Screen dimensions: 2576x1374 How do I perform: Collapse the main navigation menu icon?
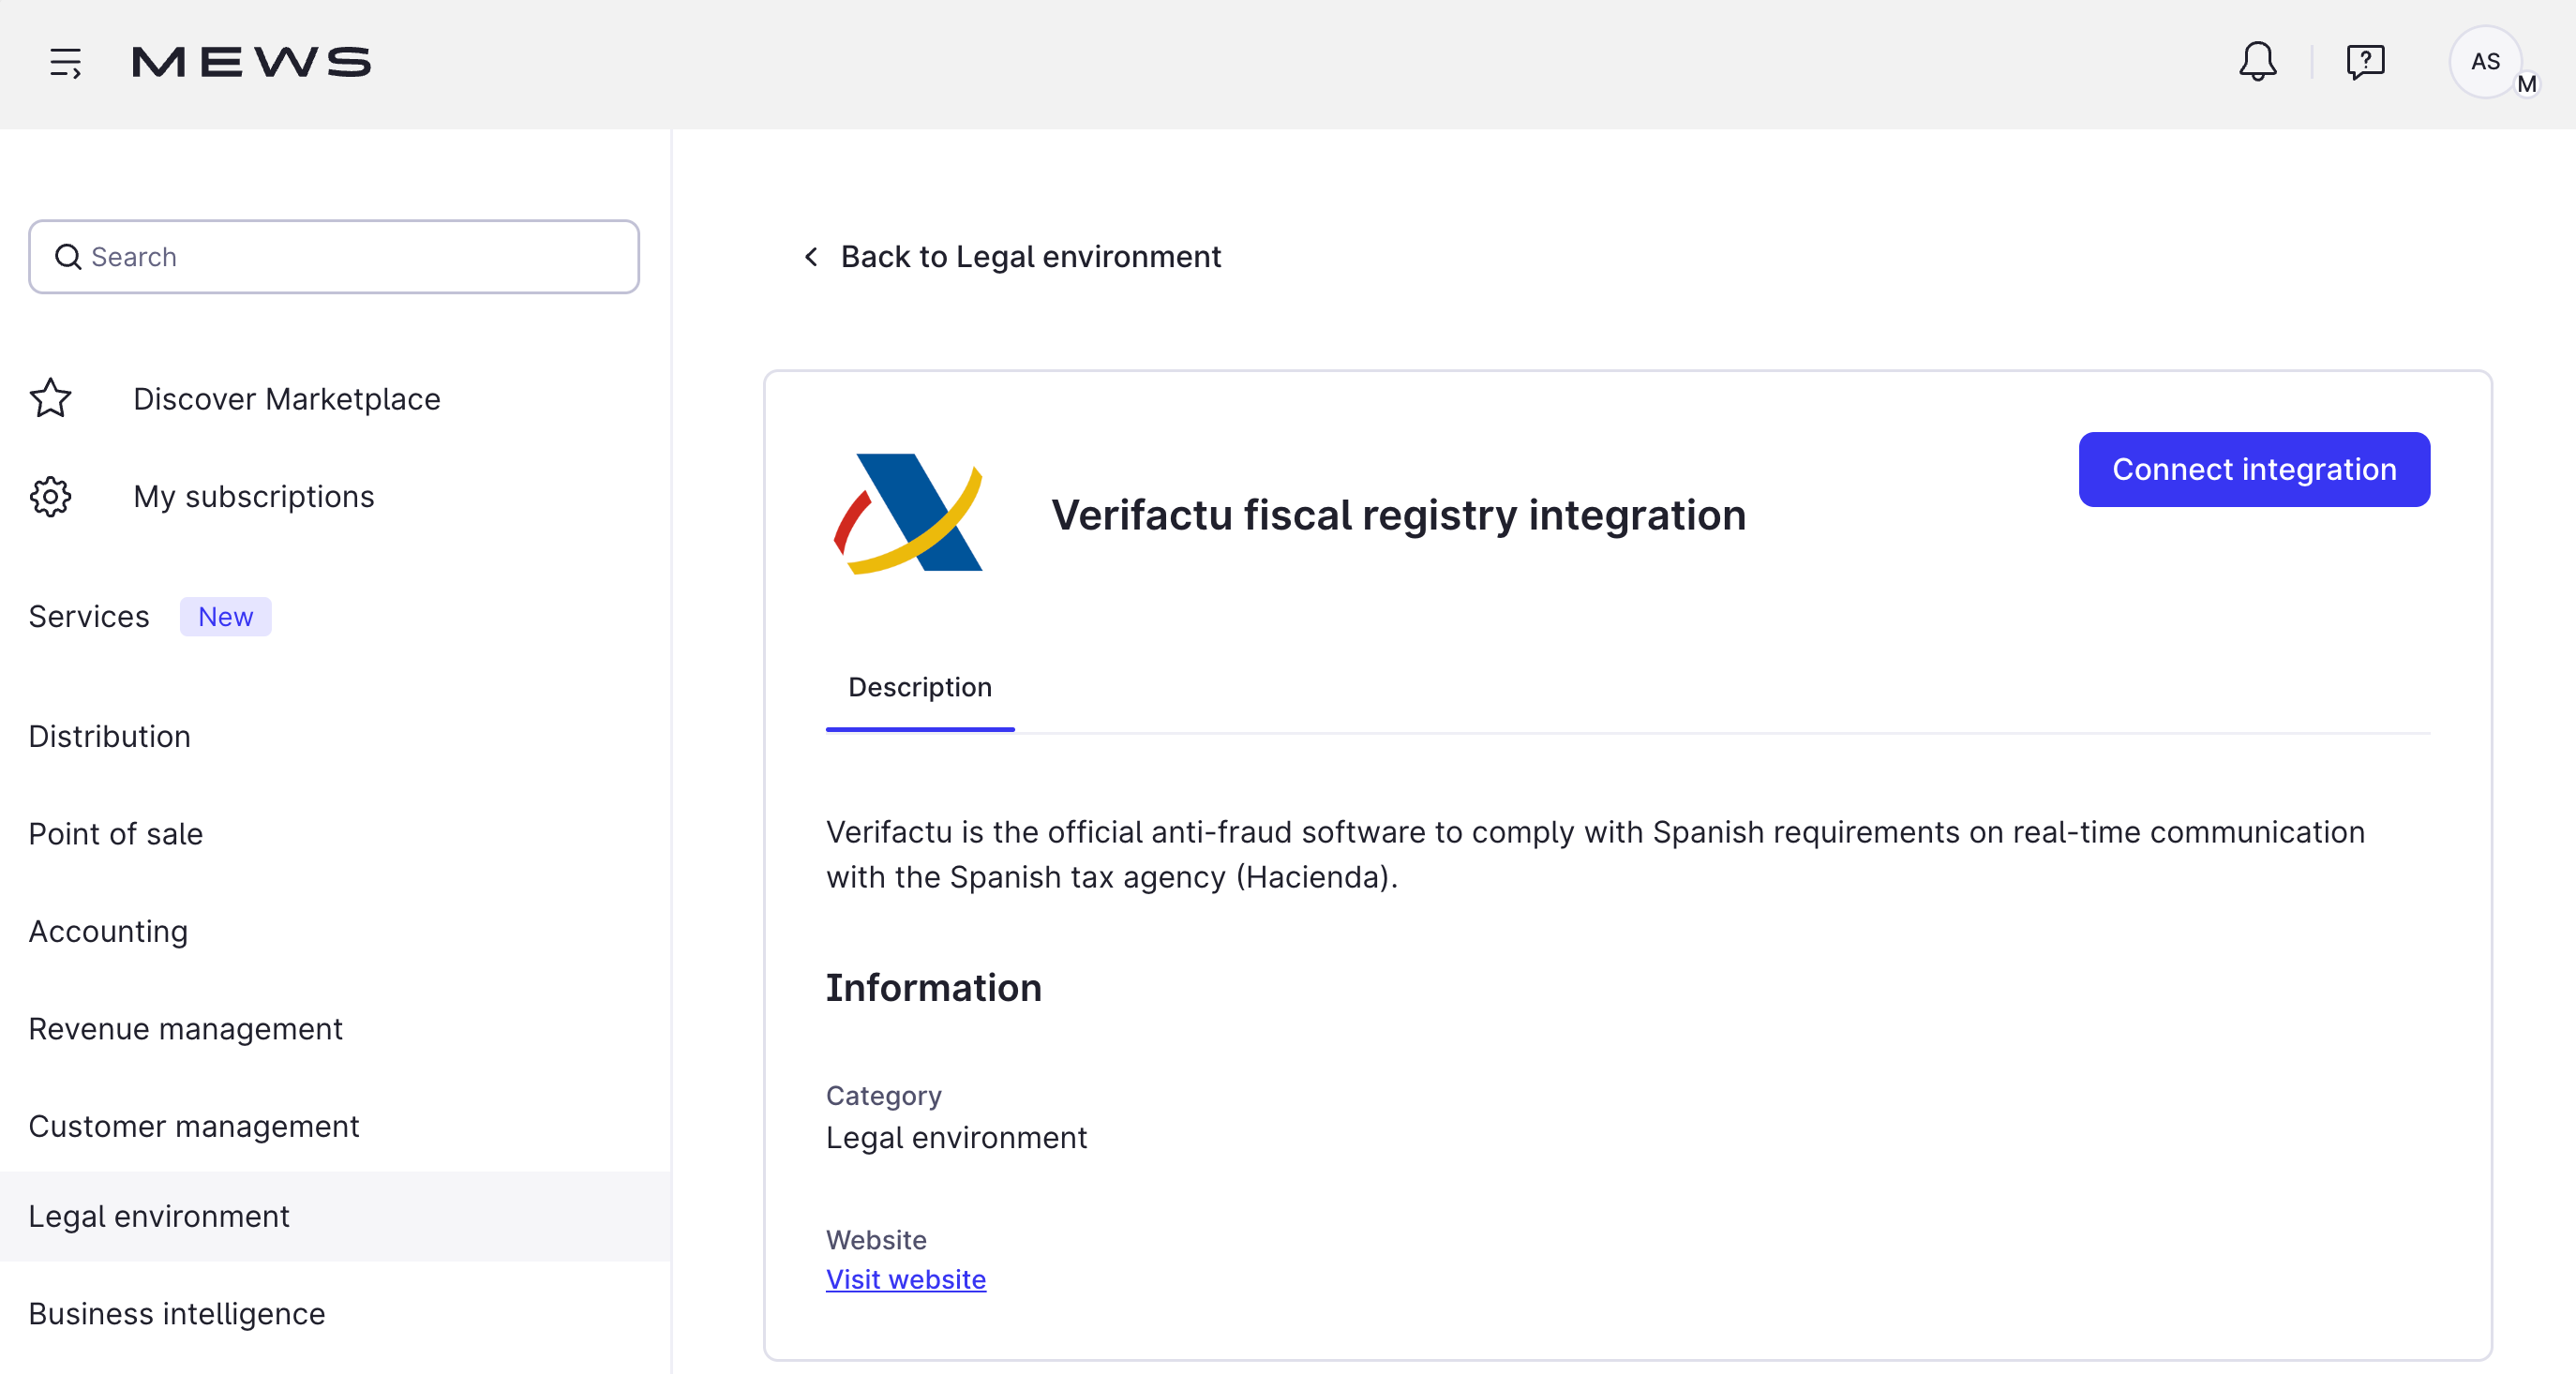(x=66, y=62)
